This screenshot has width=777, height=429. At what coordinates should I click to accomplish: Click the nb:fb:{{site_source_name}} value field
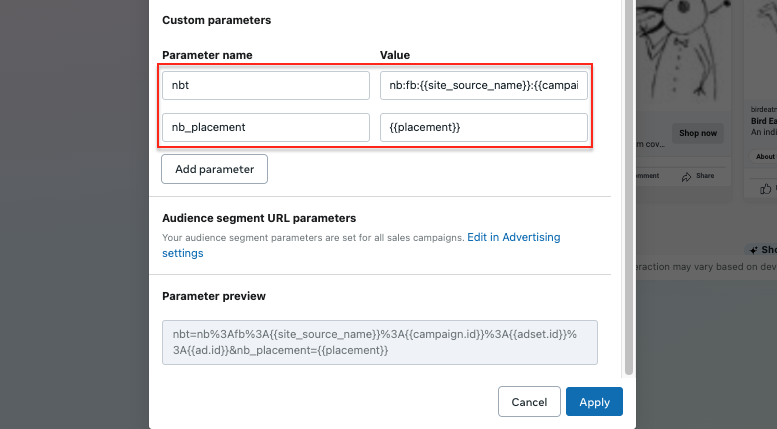[484, 85]
